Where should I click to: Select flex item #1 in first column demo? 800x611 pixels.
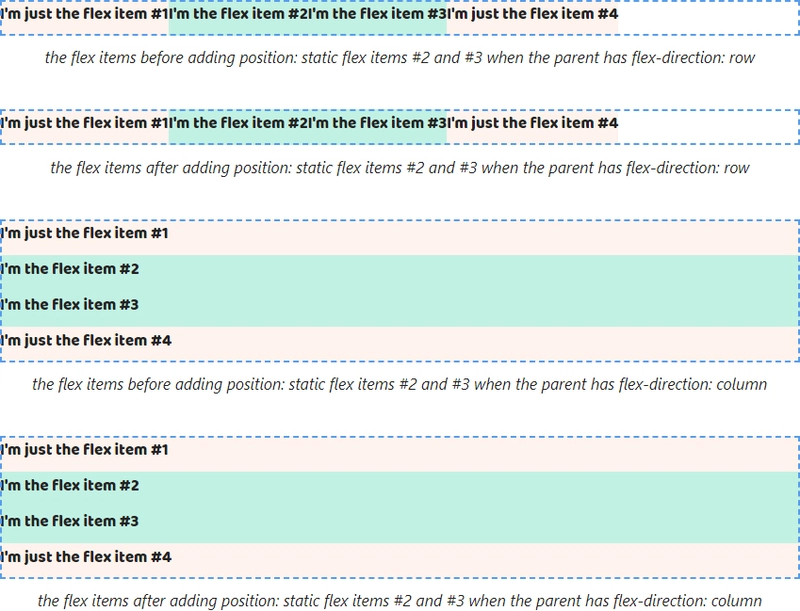400,238
